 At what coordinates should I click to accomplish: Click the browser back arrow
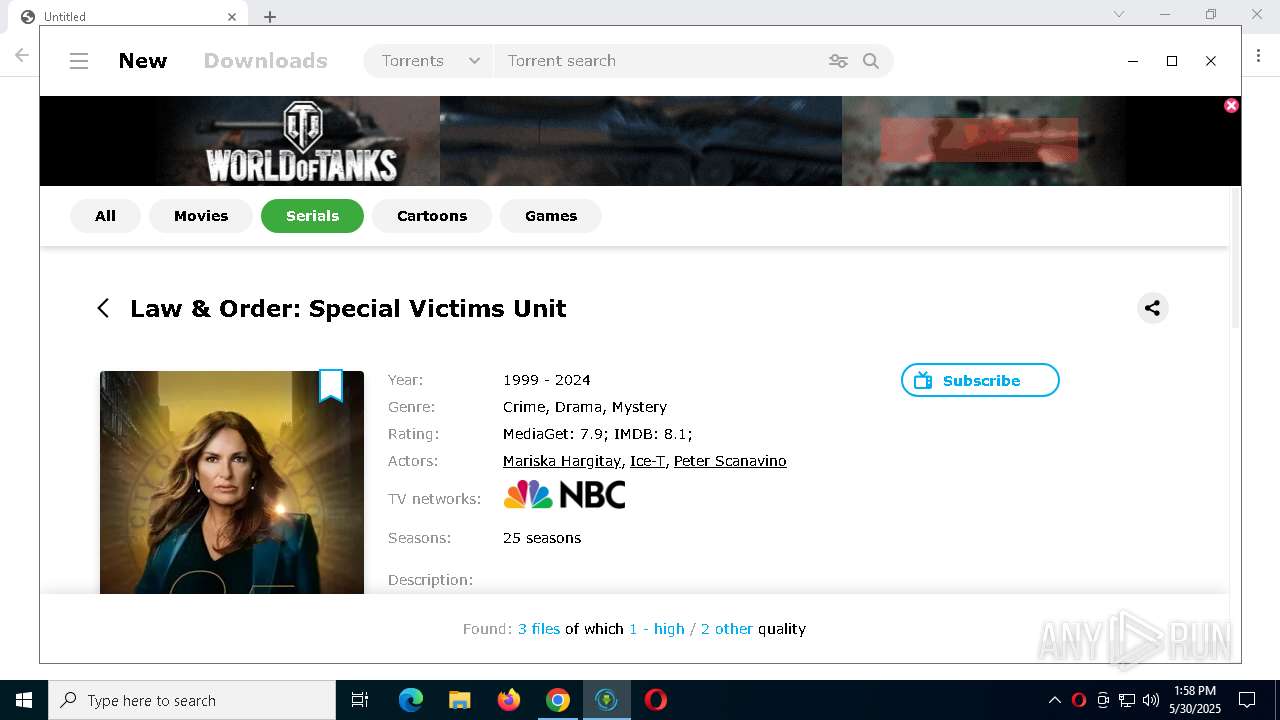[22, 55]
